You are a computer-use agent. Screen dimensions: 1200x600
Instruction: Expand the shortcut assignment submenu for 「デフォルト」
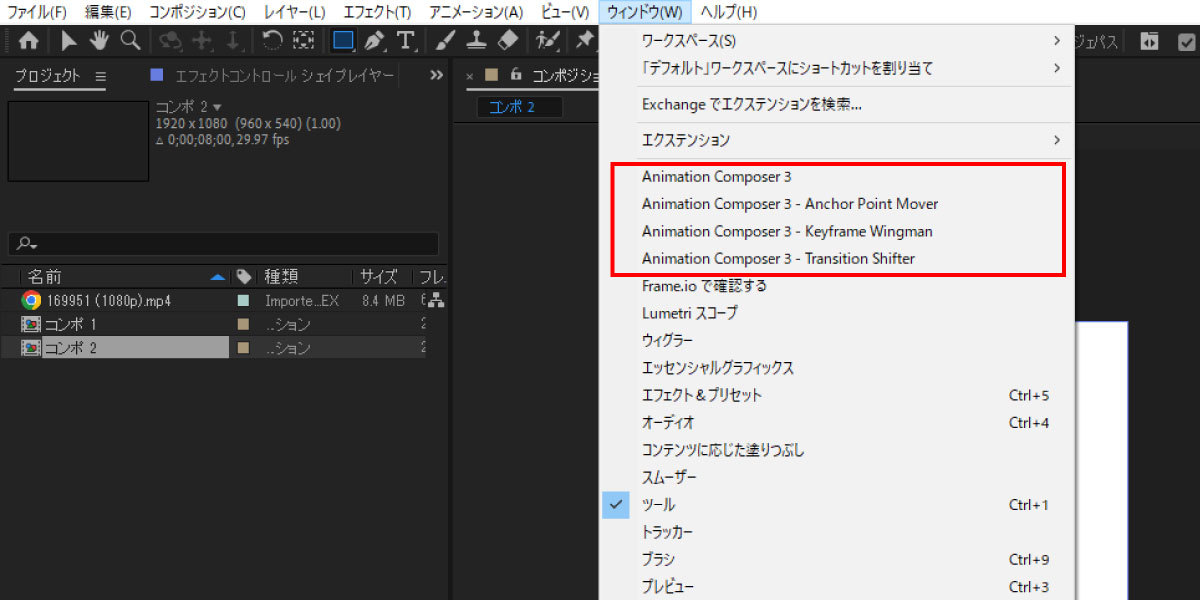click(x=837, y=68)
